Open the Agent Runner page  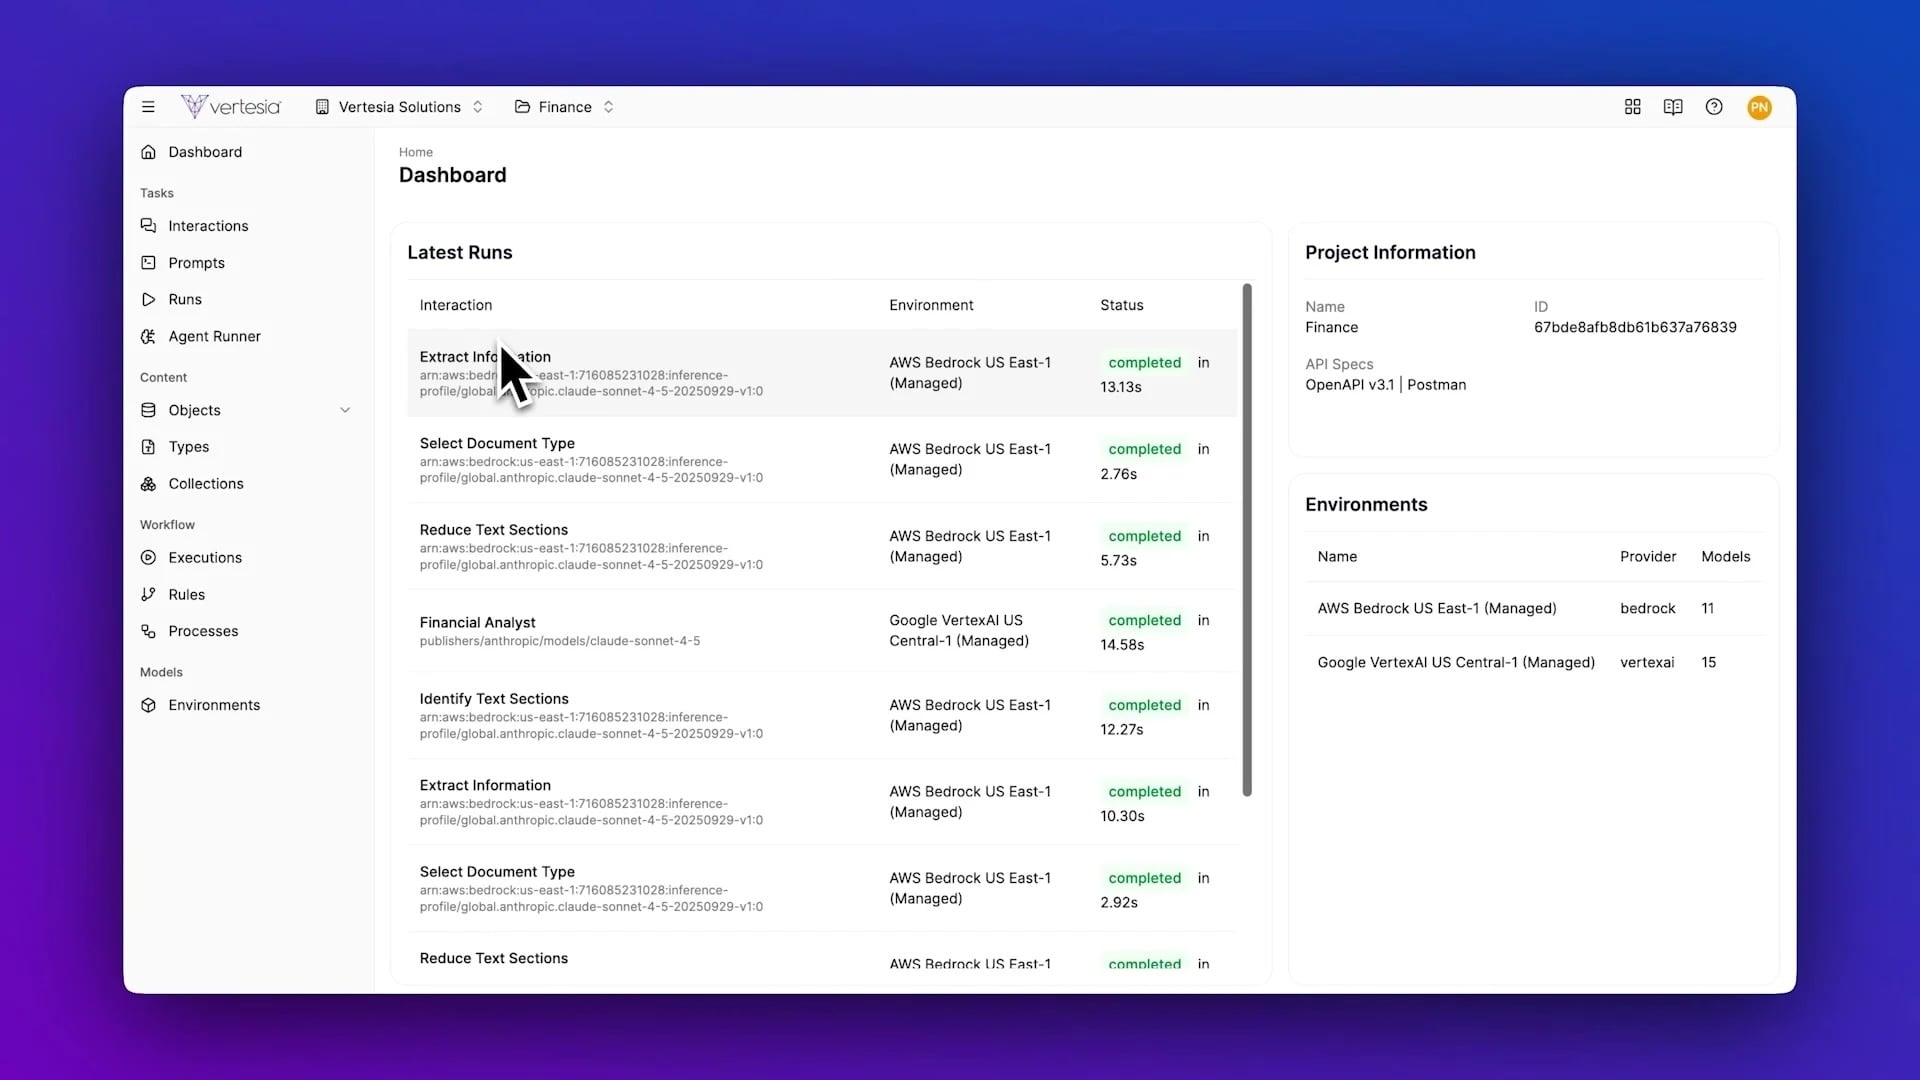pyautogui.click(x=214, y=336)
